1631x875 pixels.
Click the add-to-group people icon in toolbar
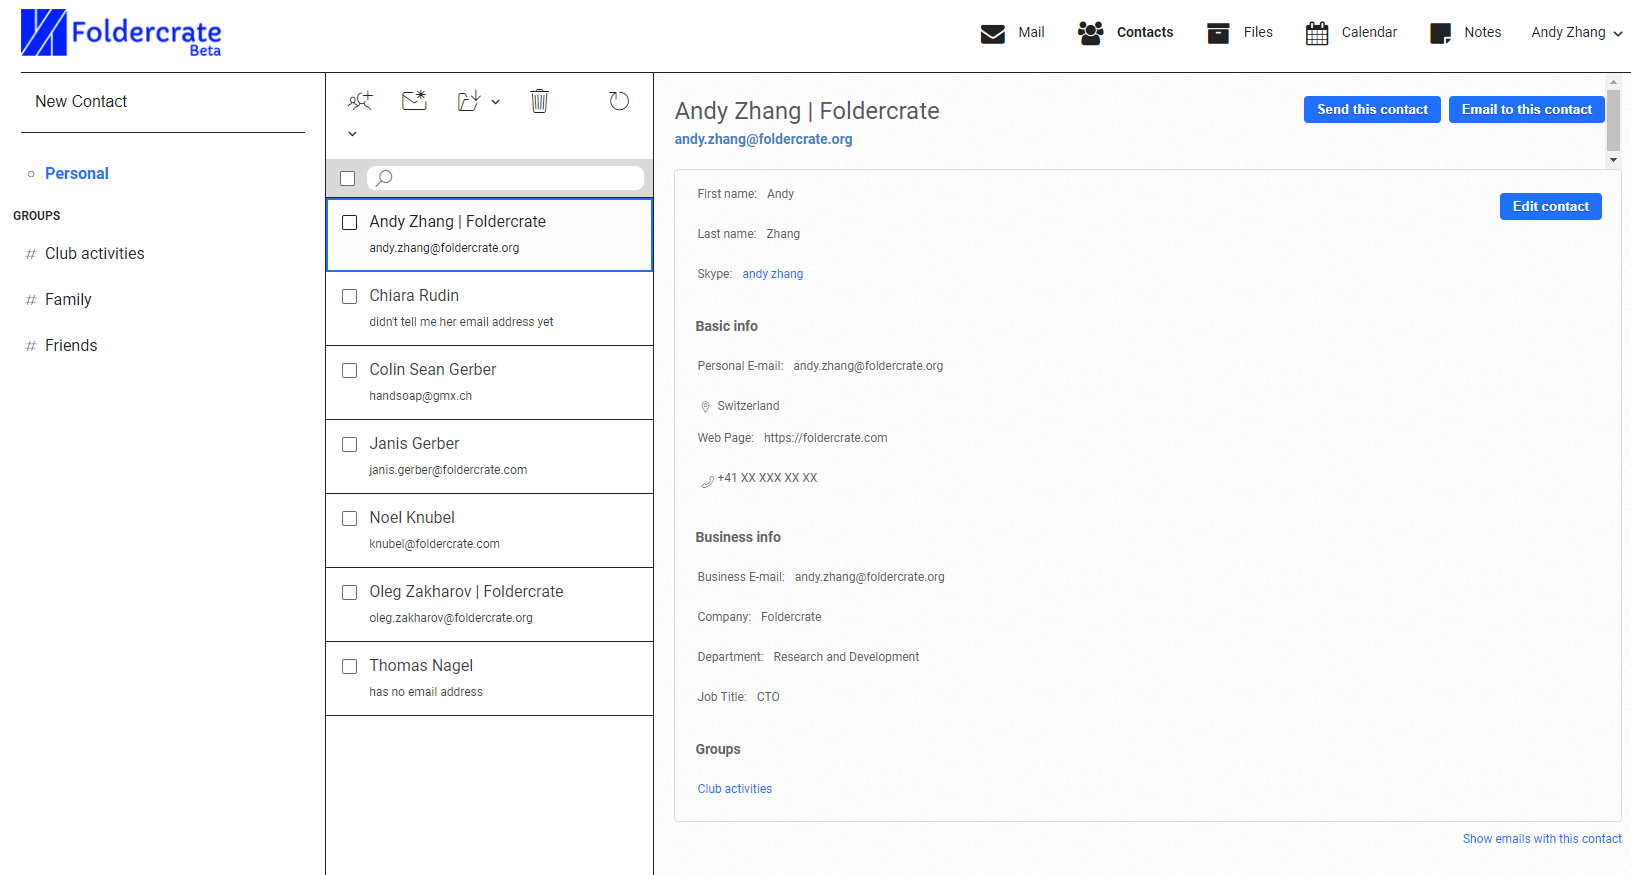[x=360, y=100]
